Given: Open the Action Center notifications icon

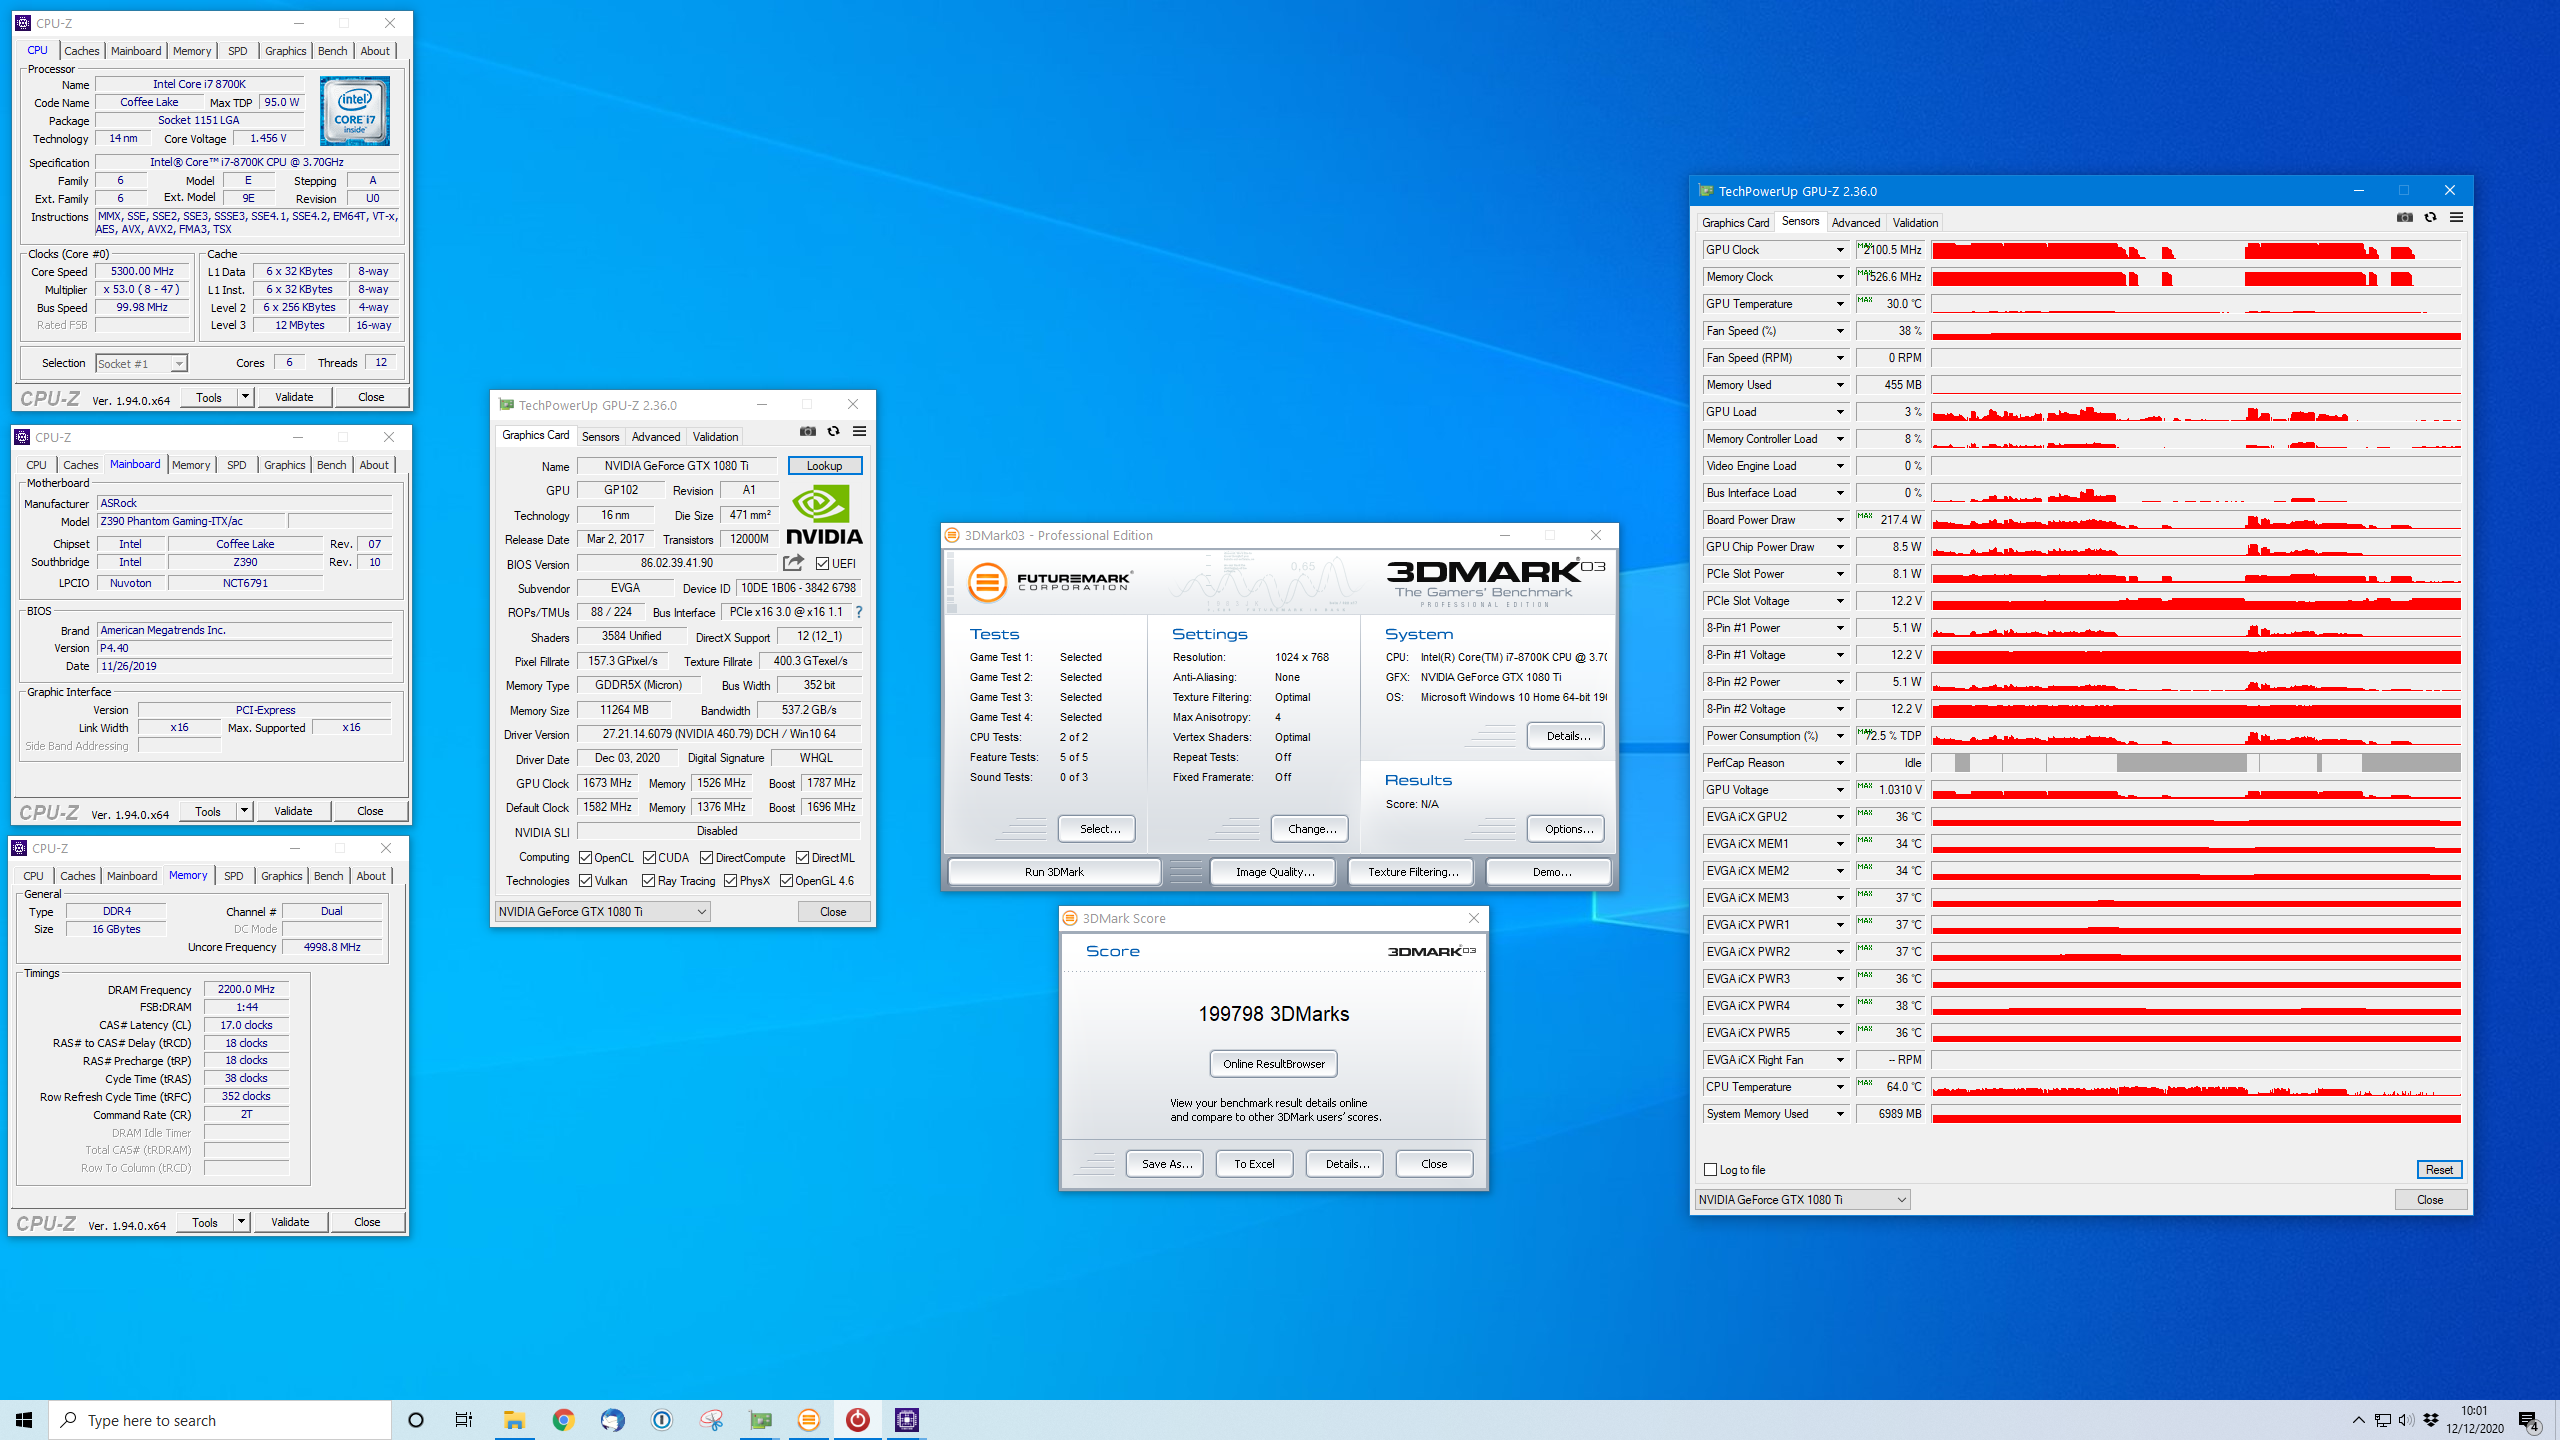Looking at the screenshot, I should (x=2529, y=1420).
